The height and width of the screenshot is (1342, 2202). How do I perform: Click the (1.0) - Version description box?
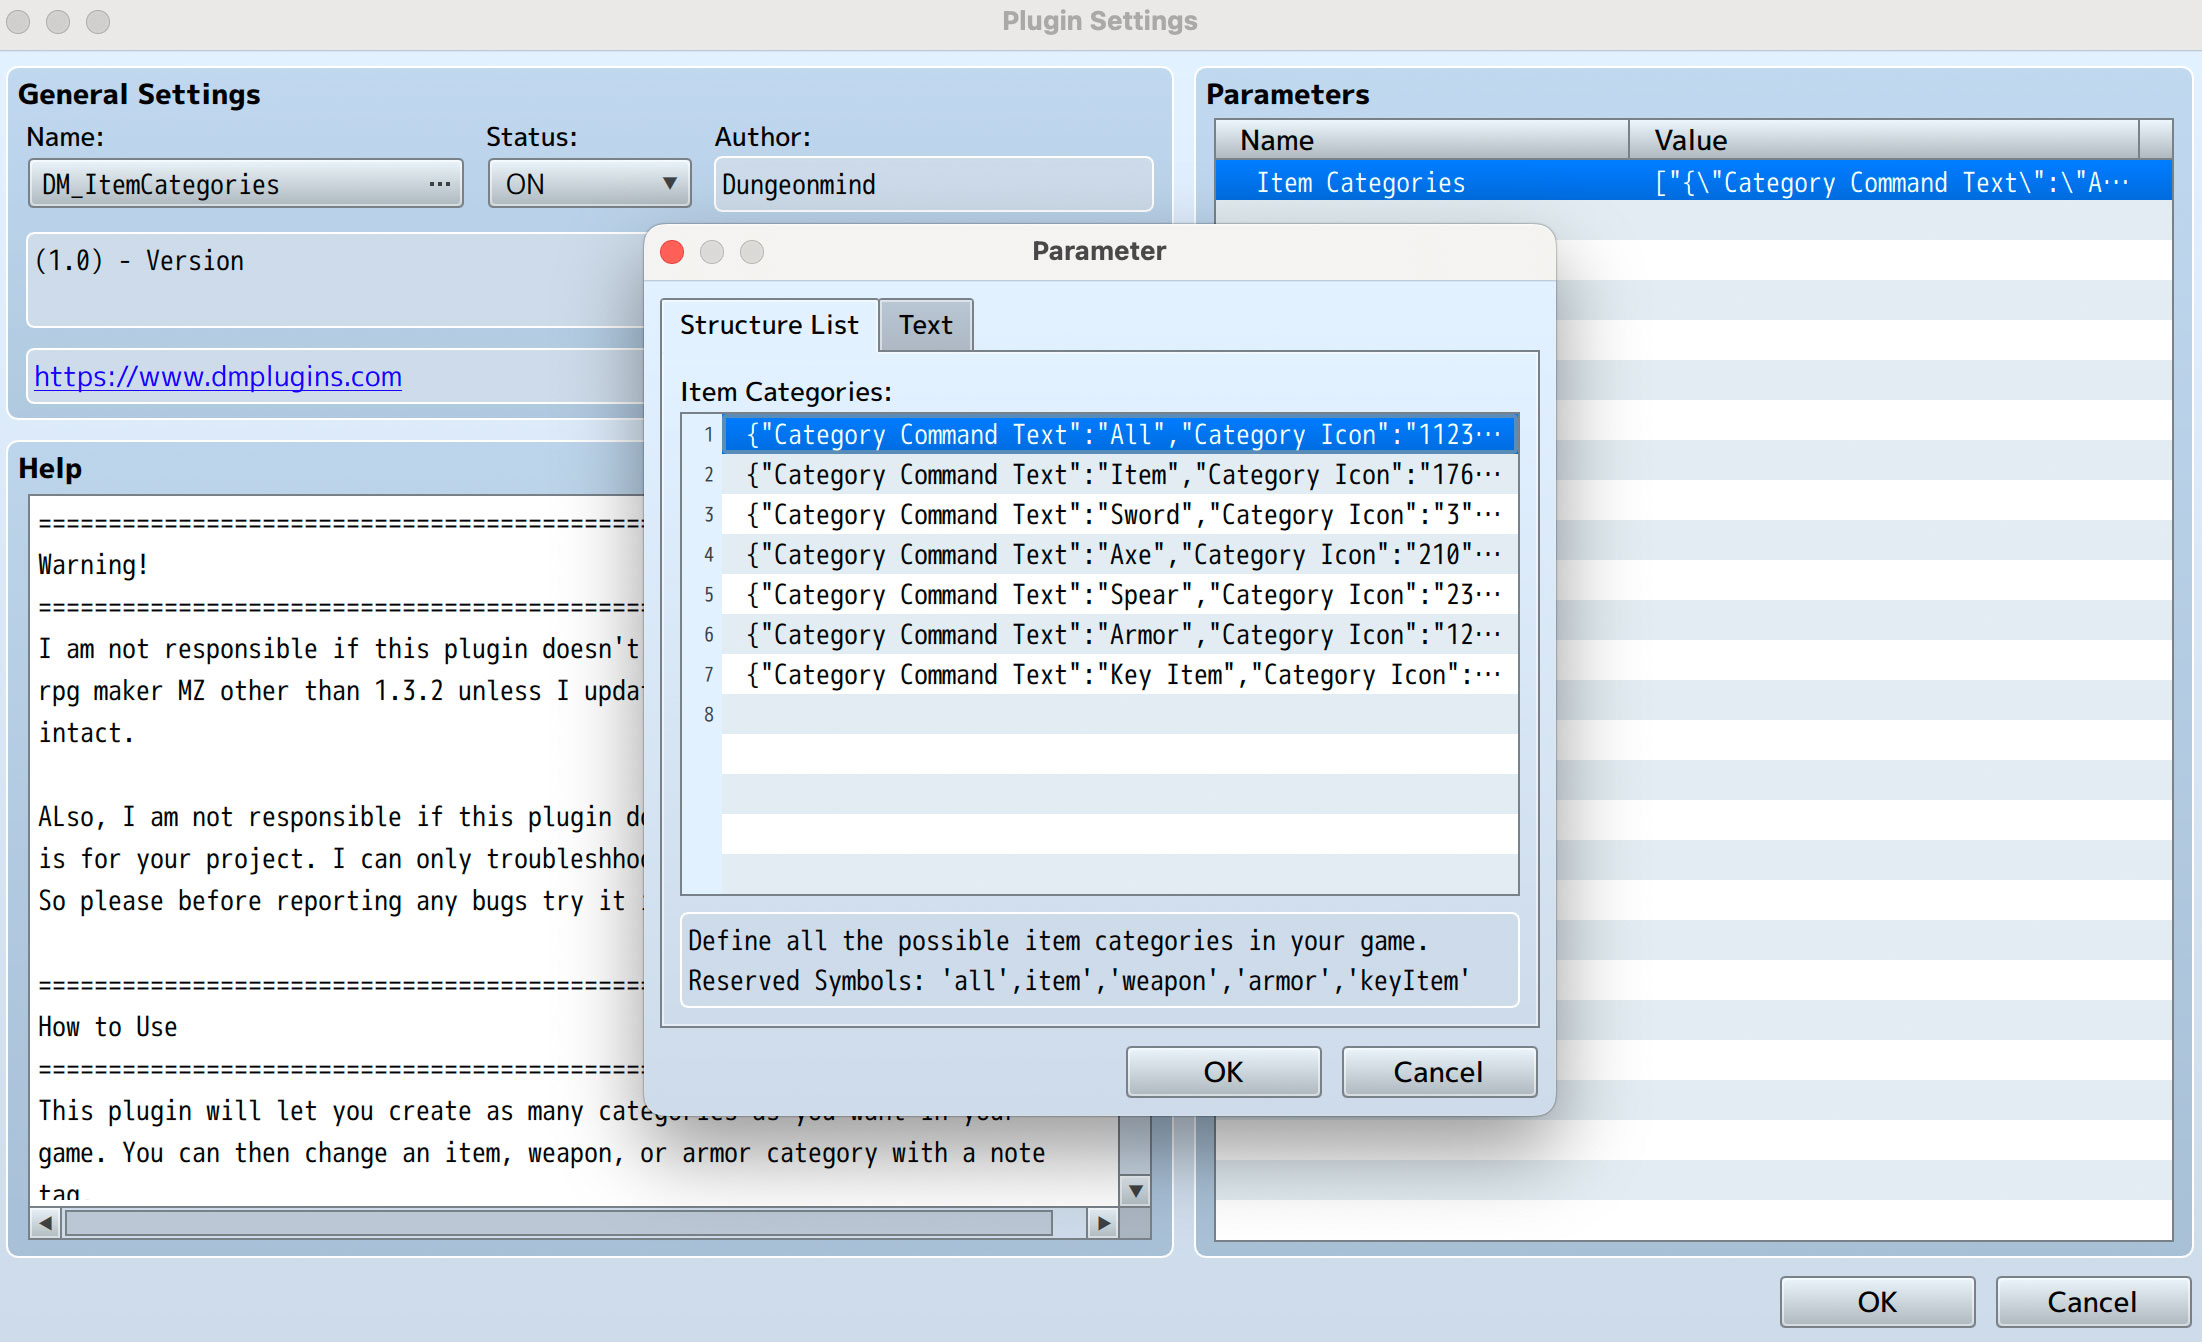point(337,280)
